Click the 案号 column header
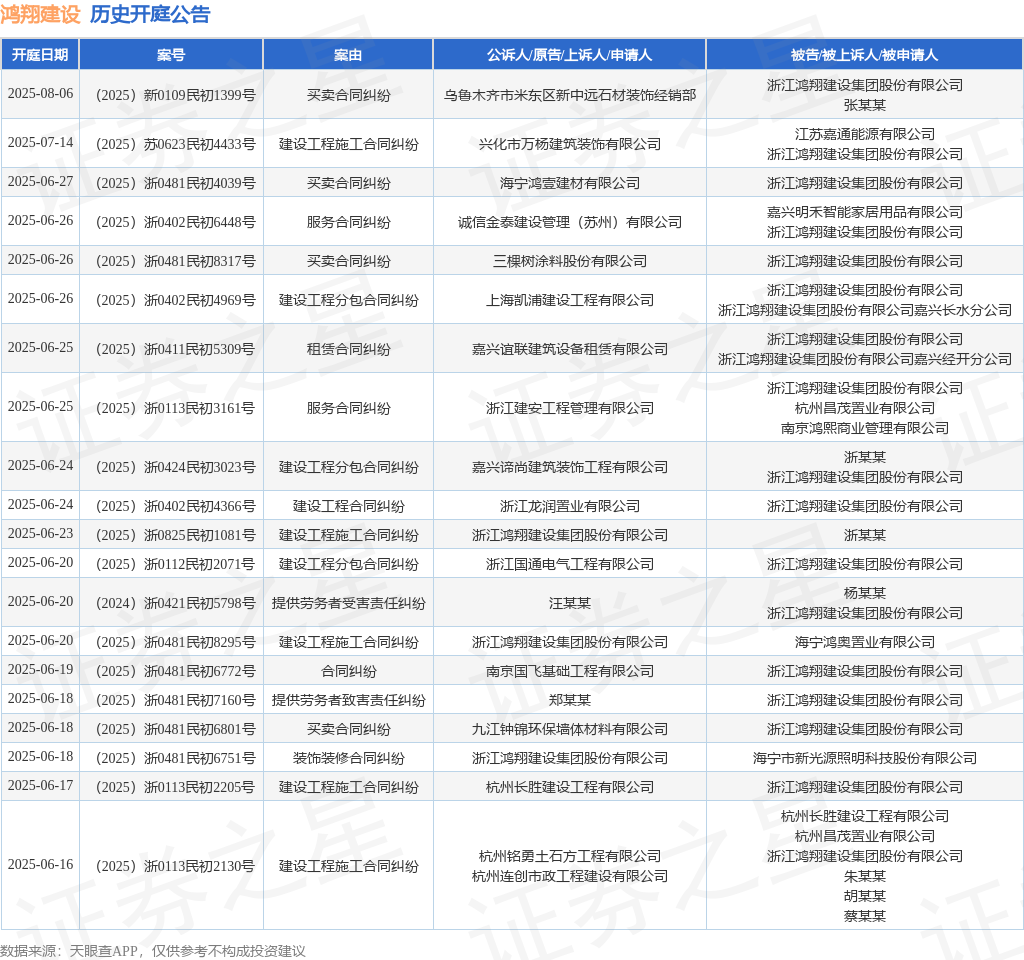Screen dimensions: 1024x960 [x=171, y=55]
